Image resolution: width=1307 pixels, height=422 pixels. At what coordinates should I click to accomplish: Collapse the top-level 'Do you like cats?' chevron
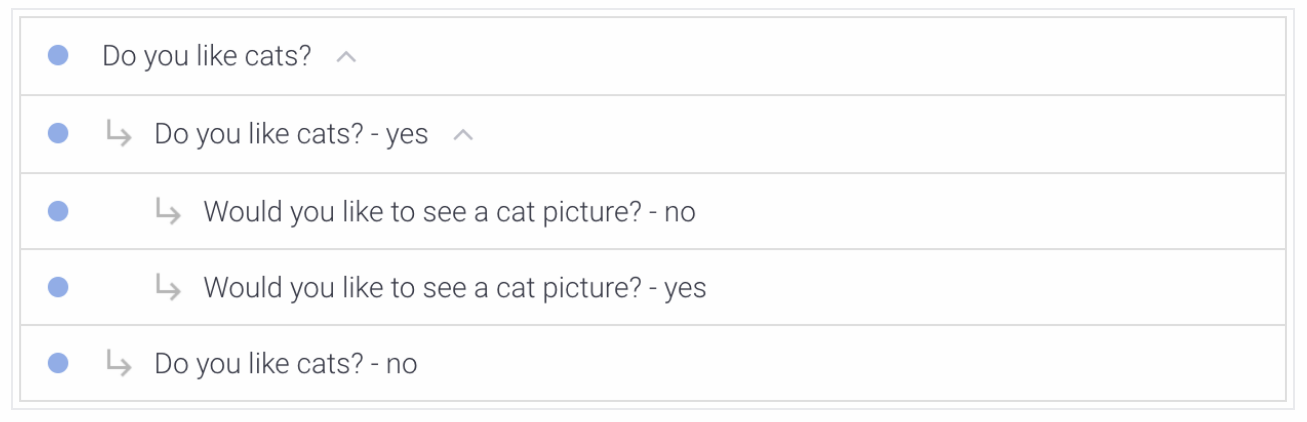point(346,57)
